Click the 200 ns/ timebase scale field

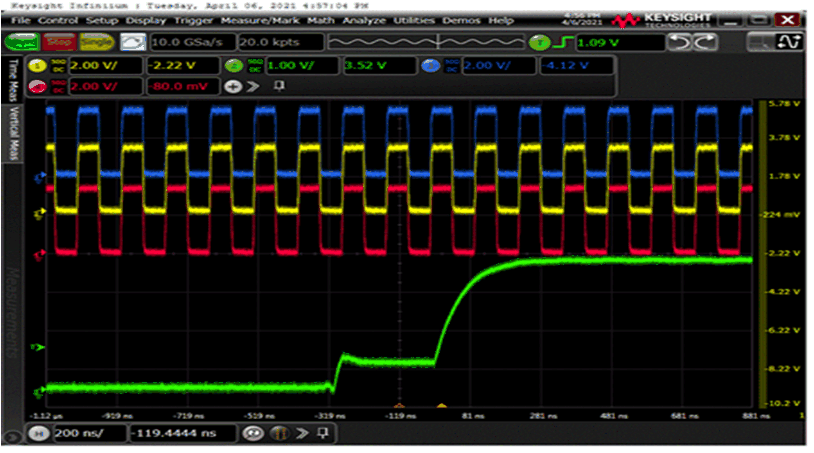[x=90, y=433]
